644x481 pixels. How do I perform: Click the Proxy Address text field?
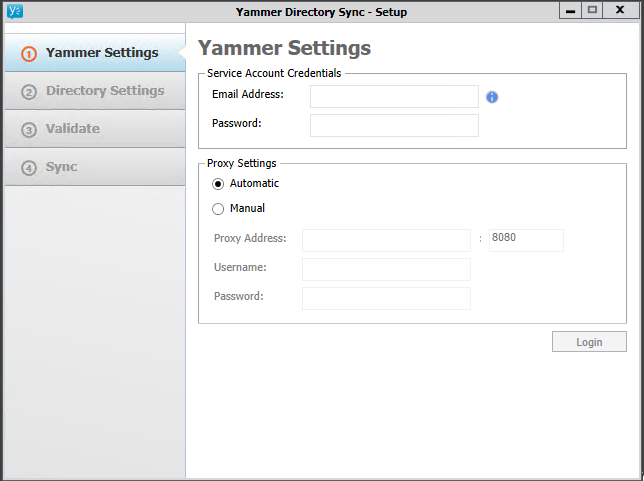[386, 240]
